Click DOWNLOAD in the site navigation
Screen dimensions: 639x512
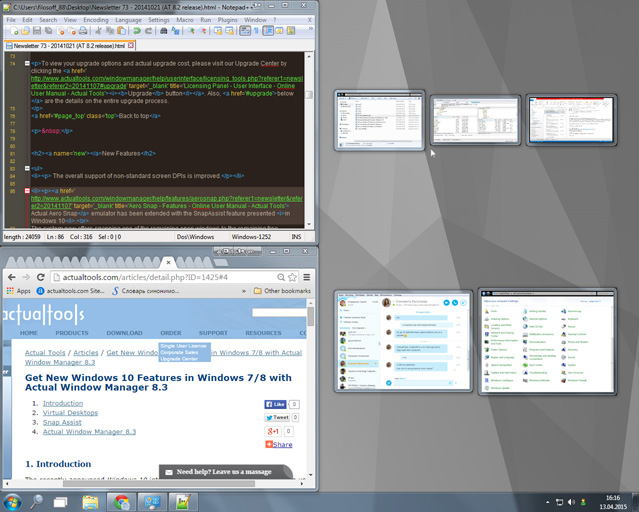pos(124,333)
